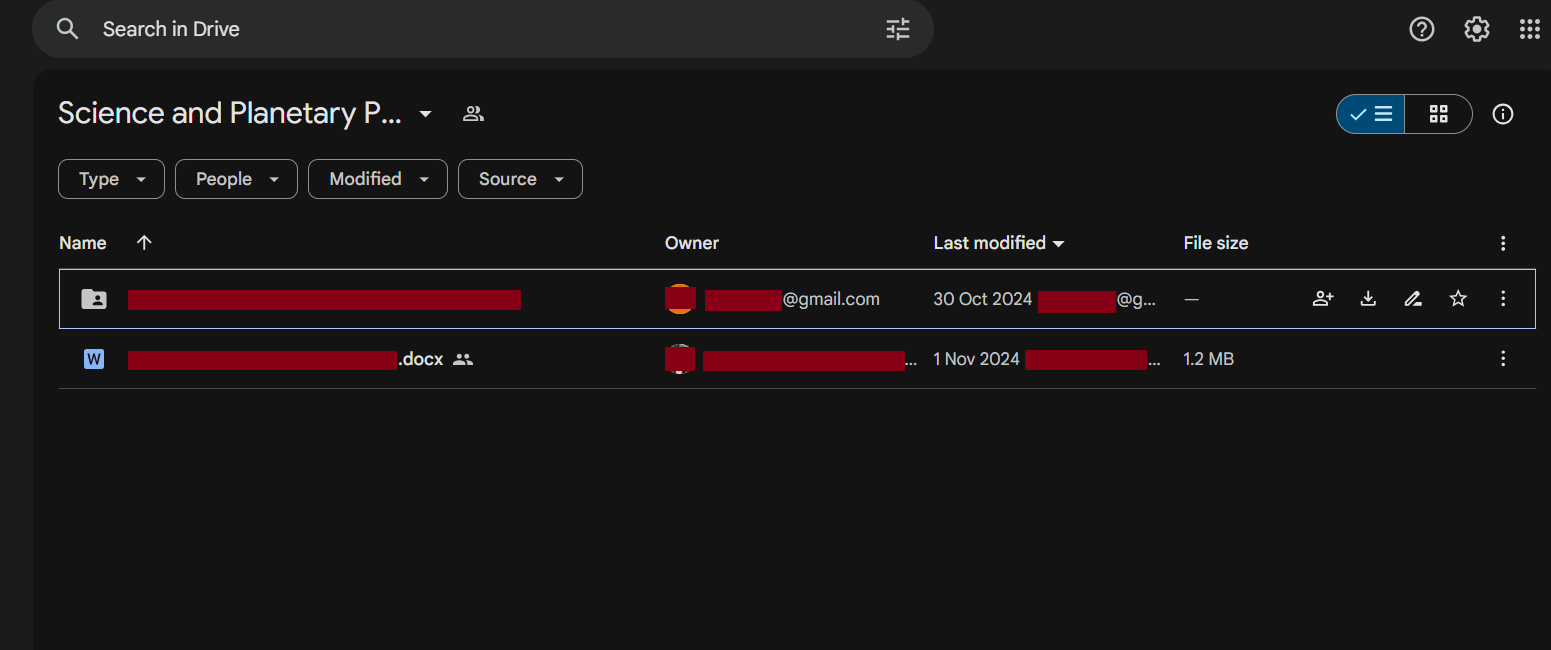Expand the Type filter dropdown
Screen dimensions: 1551x650
111,179
